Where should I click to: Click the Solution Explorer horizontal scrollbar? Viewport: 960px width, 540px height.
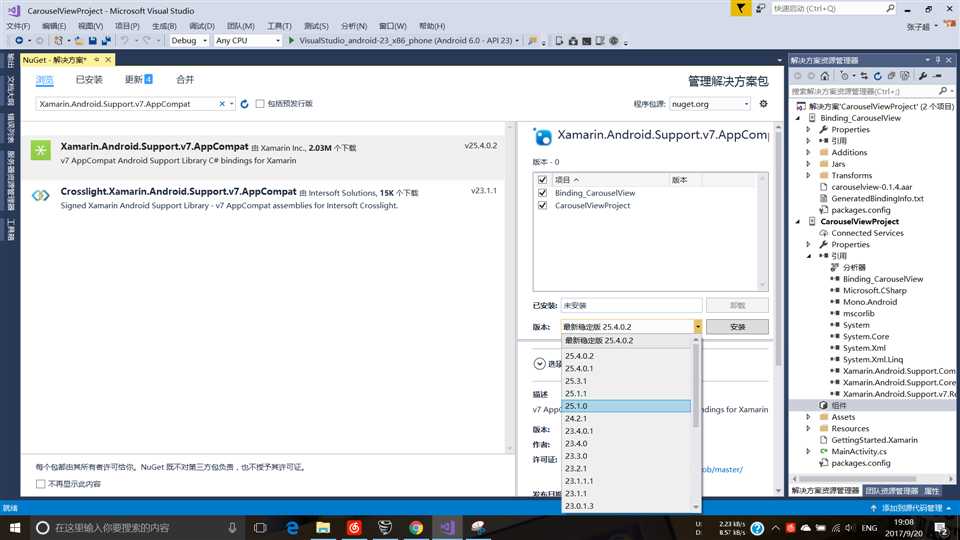[x=858, y=479]
